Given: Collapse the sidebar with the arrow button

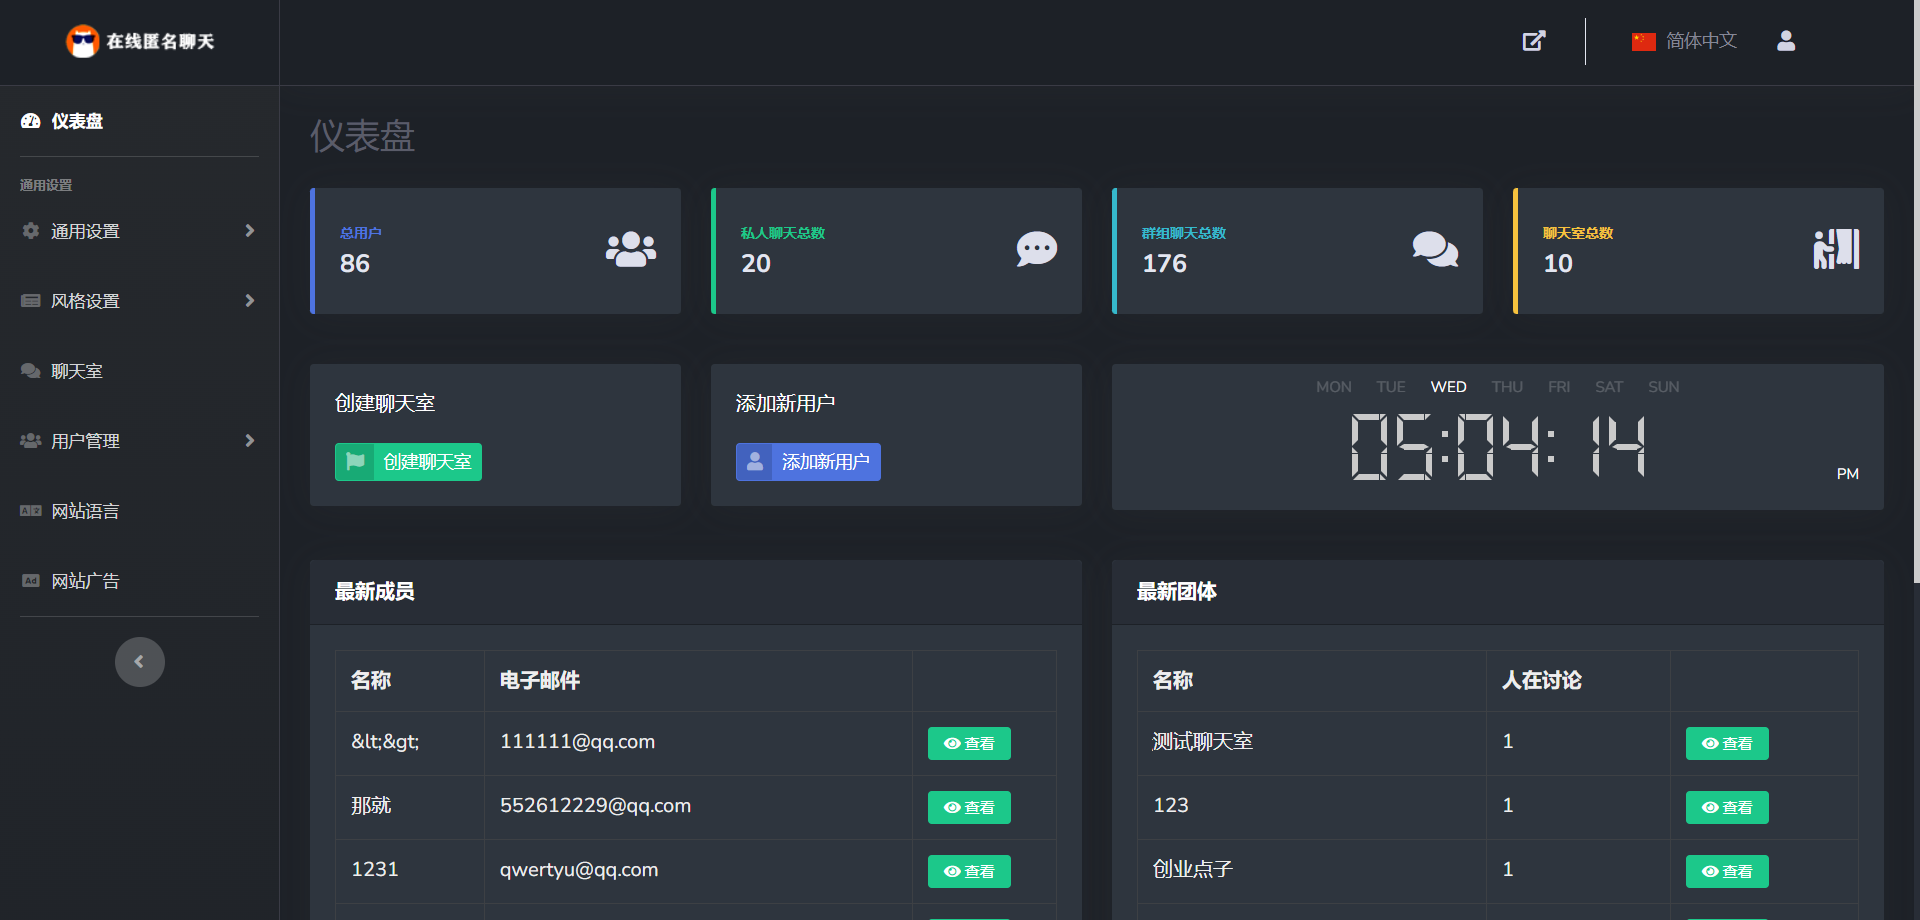Looking at the screenshot, I should [x=139, y=661].
